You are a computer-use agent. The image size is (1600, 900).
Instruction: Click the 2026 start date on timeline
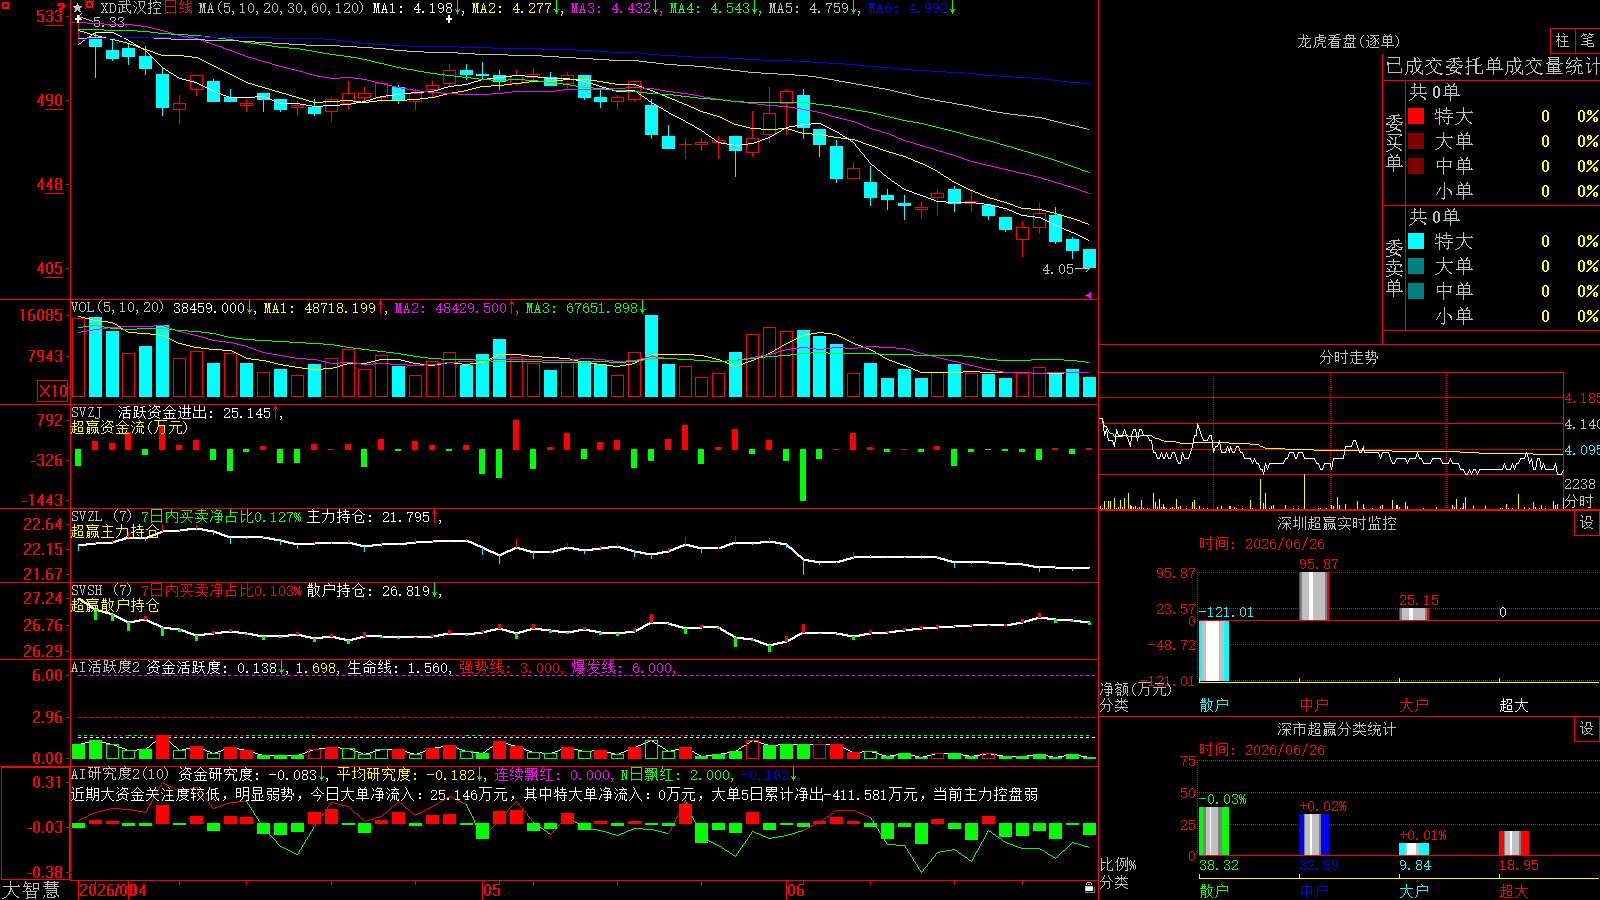point(112,890)
